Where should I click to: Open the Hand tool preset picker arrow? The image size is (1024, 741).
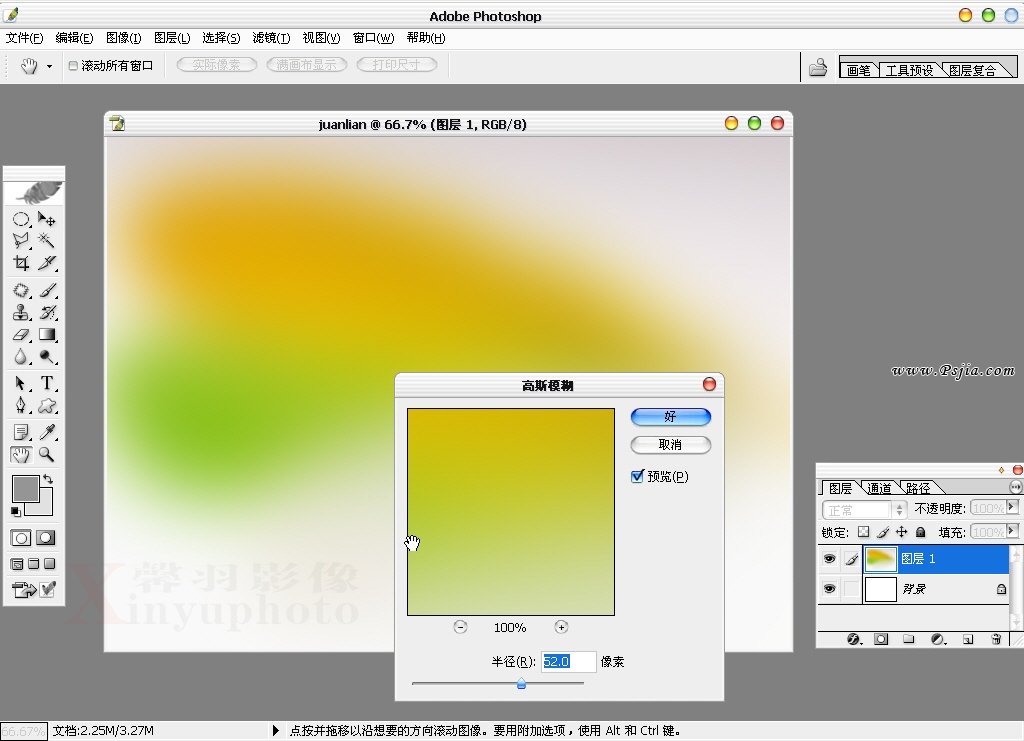(49, 66)
